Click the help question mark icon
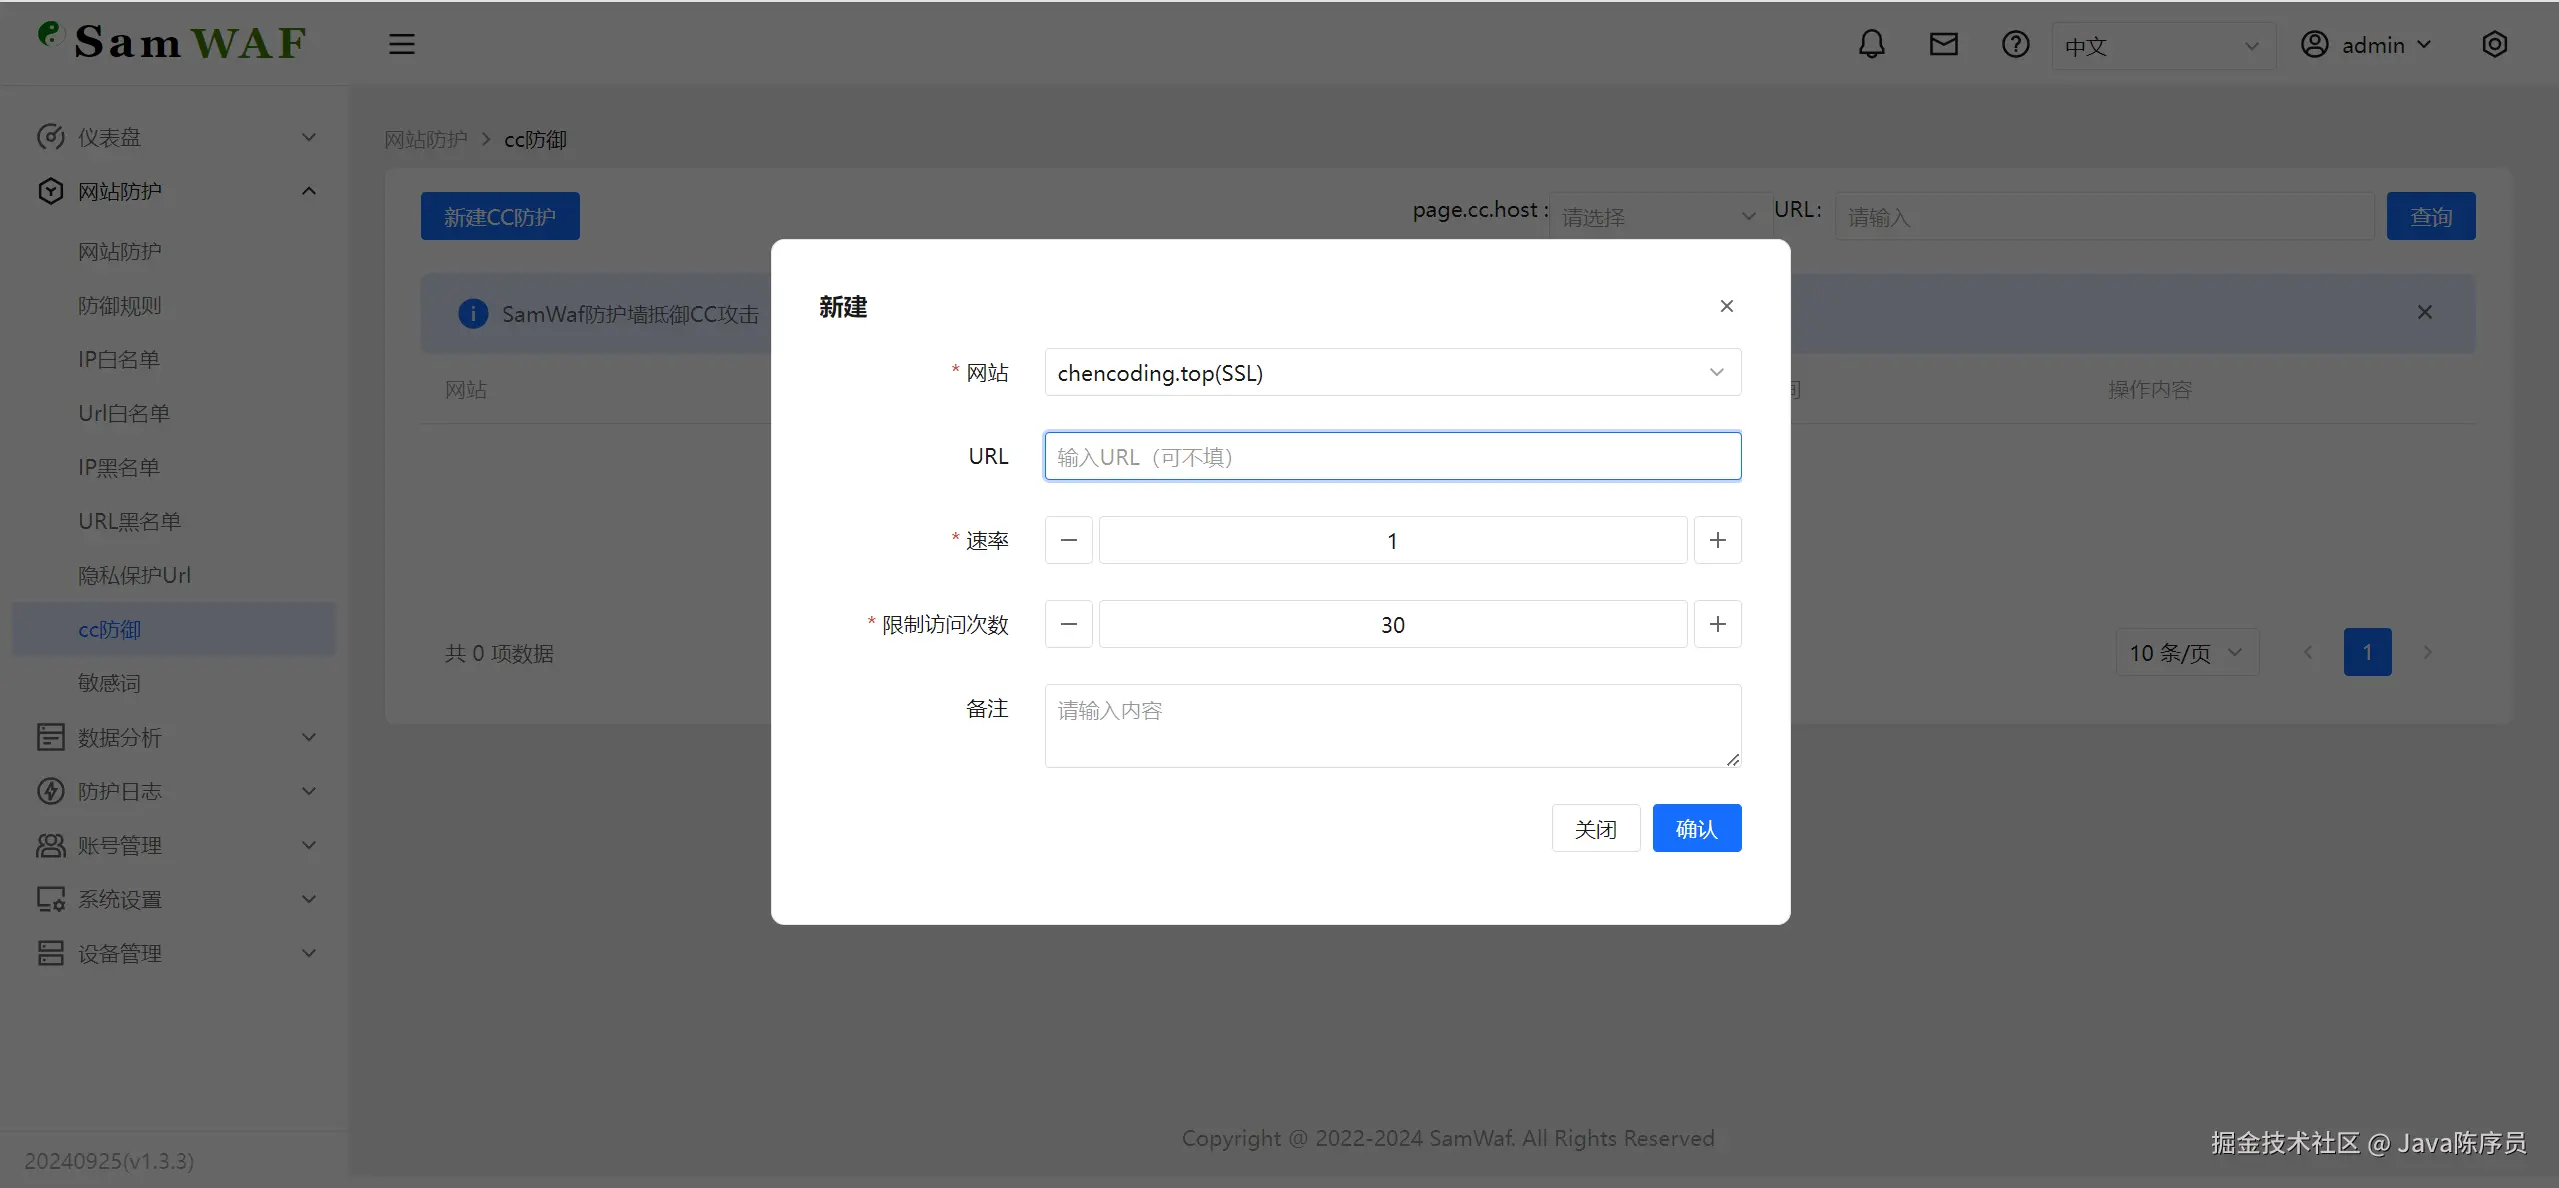The height and width of the screenshot is (1188, 2559). click(2015, 45)
